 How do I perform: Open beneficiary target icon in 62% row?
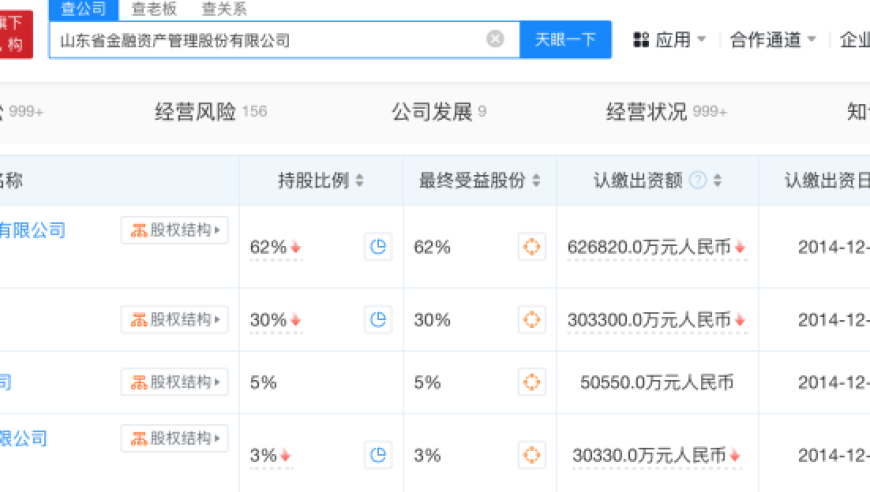pyautogui.click(x=531, y=247)
